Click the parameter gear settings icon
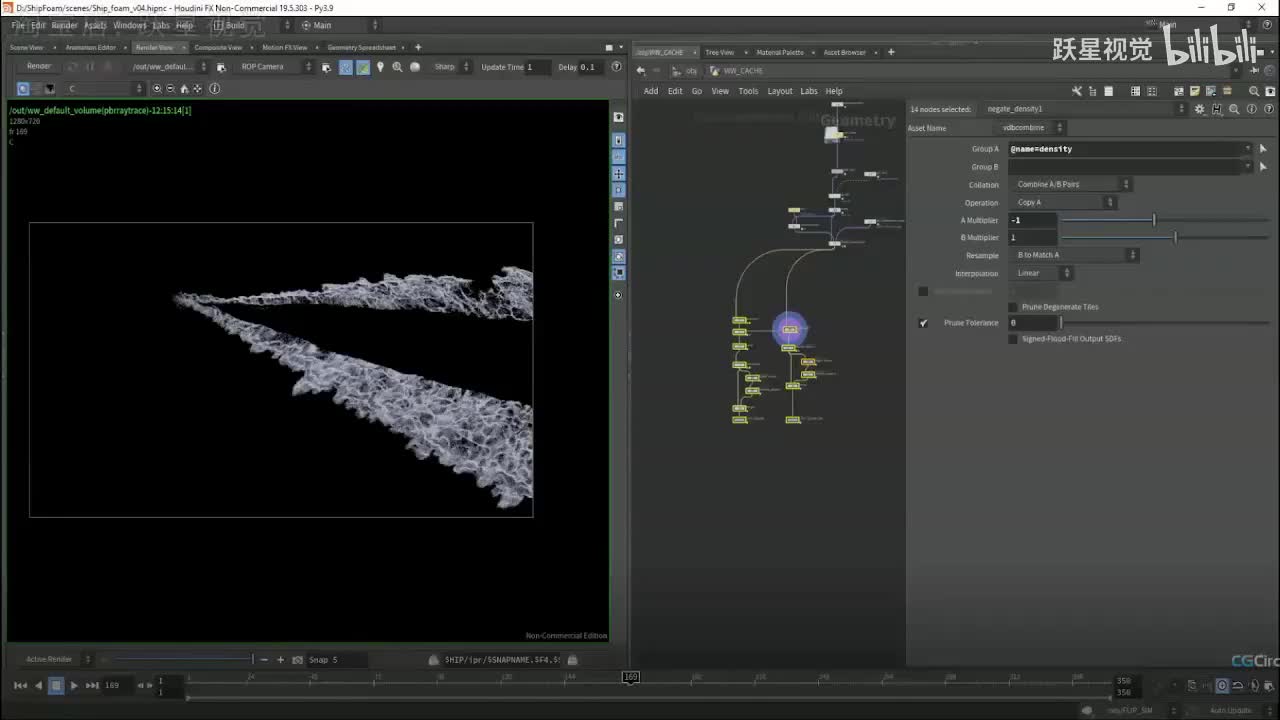Image resolution: width=1280 pixels, height=720 pixels. pyautogui.click(x=1200, y=109)
